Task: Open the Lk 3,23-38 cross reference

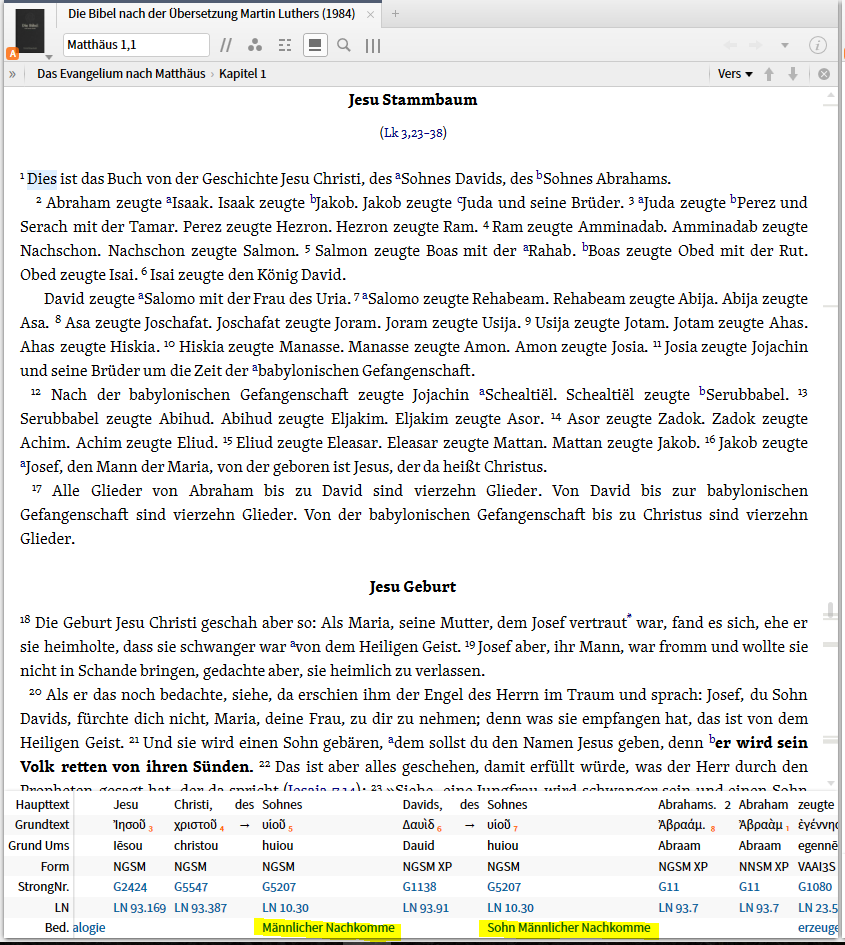Action: point(413,133)
